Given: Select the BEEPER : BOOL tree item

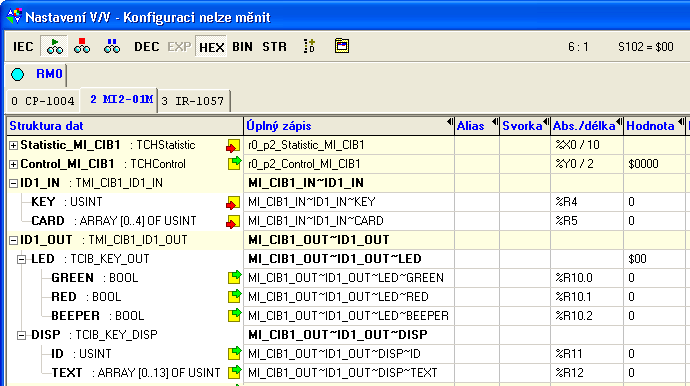Looking at the screenshot, I should [98, 316].
